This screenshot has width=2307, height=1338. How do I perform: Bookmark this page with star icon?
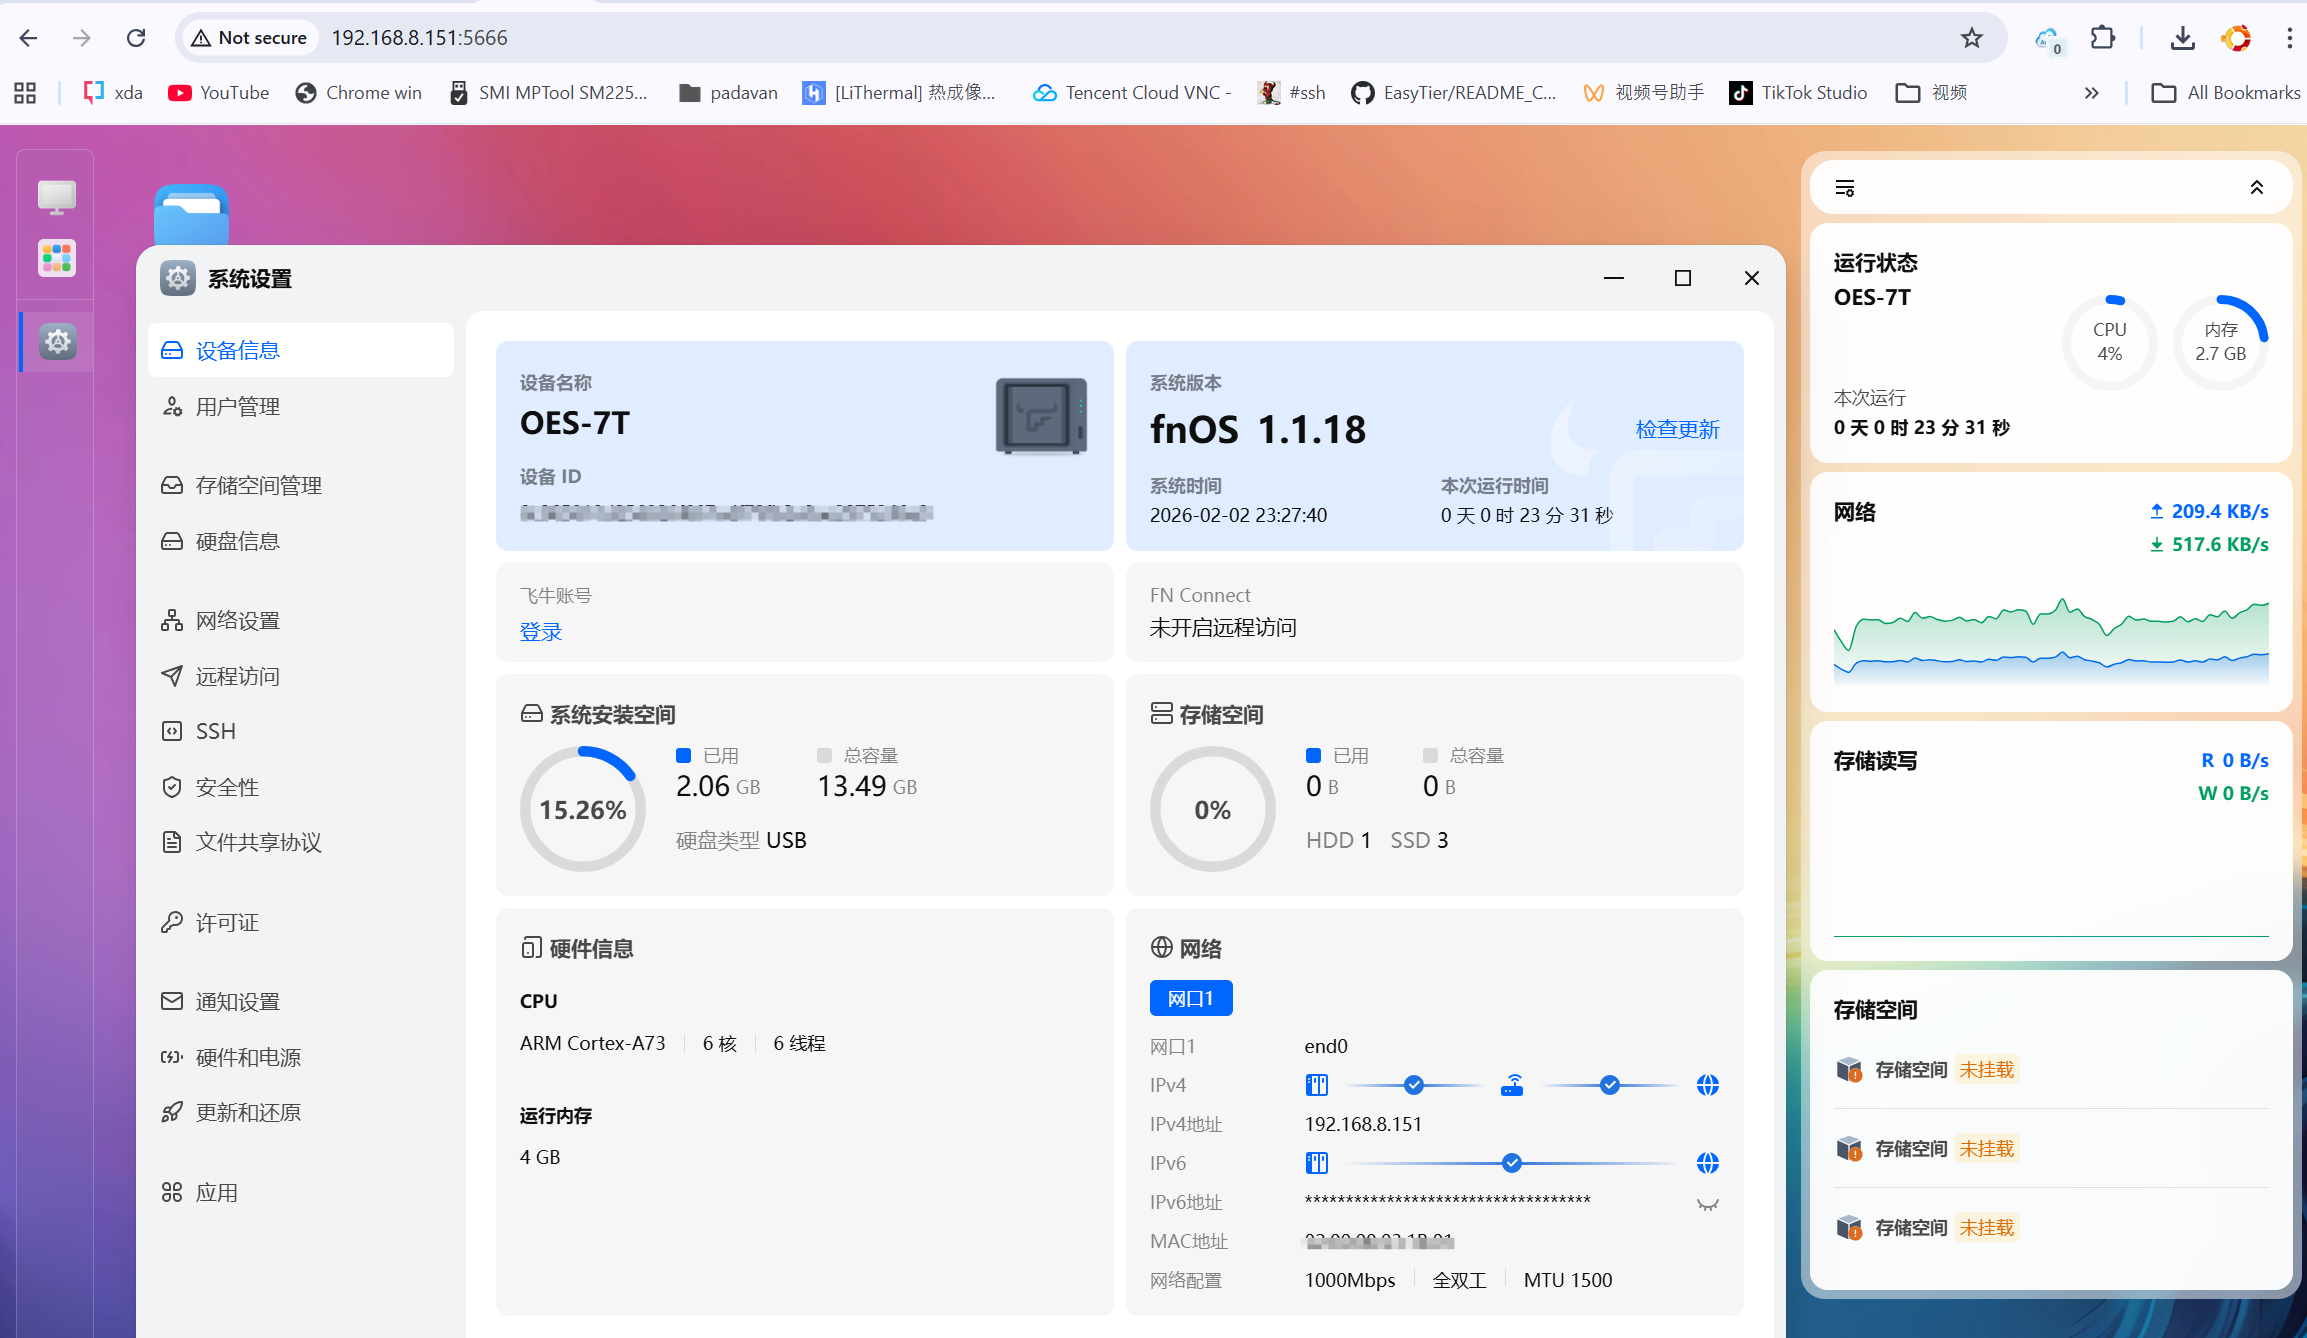[x=1971, y=38]
